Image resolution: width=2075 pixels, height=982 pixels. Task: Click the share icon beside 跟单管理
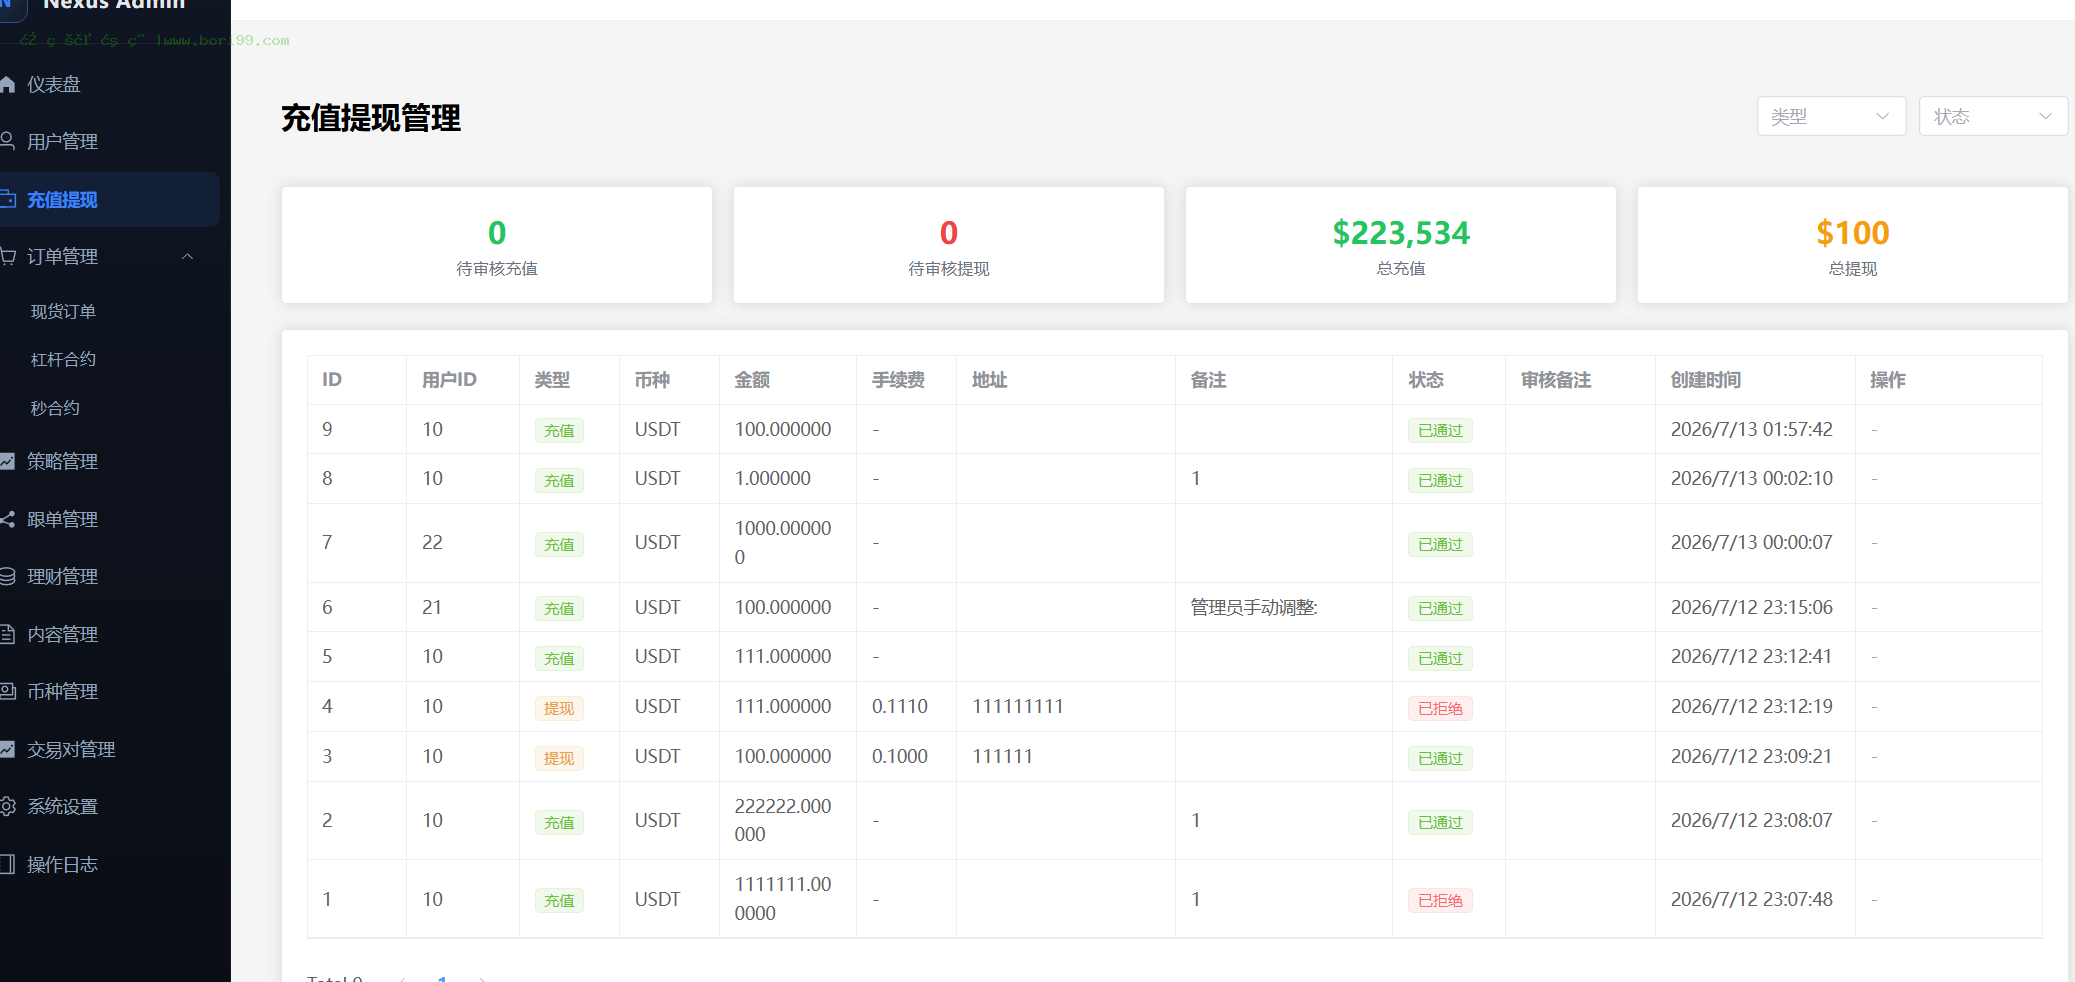point(7,519)
